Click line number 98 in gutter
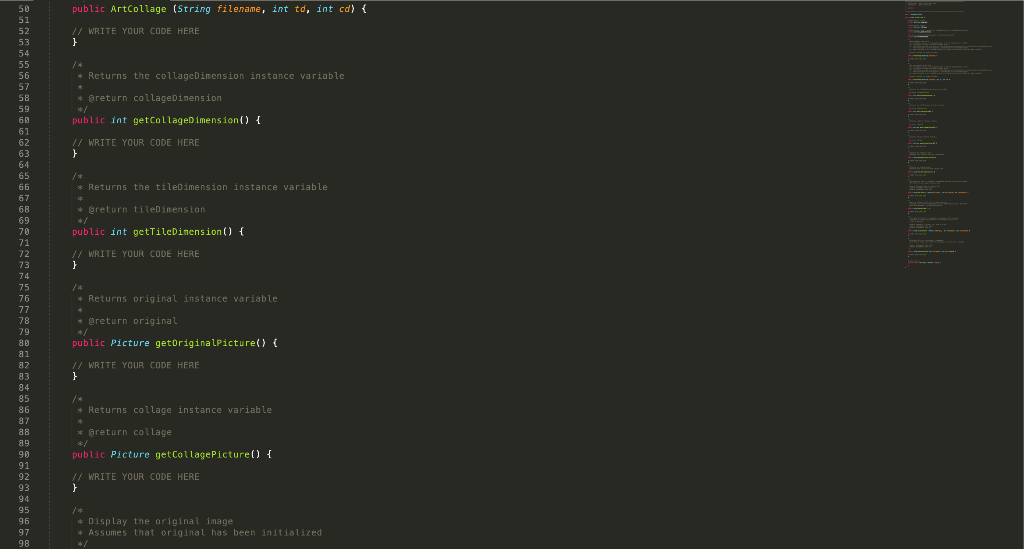The image size is (1024, 549). (x=24, y=544)
